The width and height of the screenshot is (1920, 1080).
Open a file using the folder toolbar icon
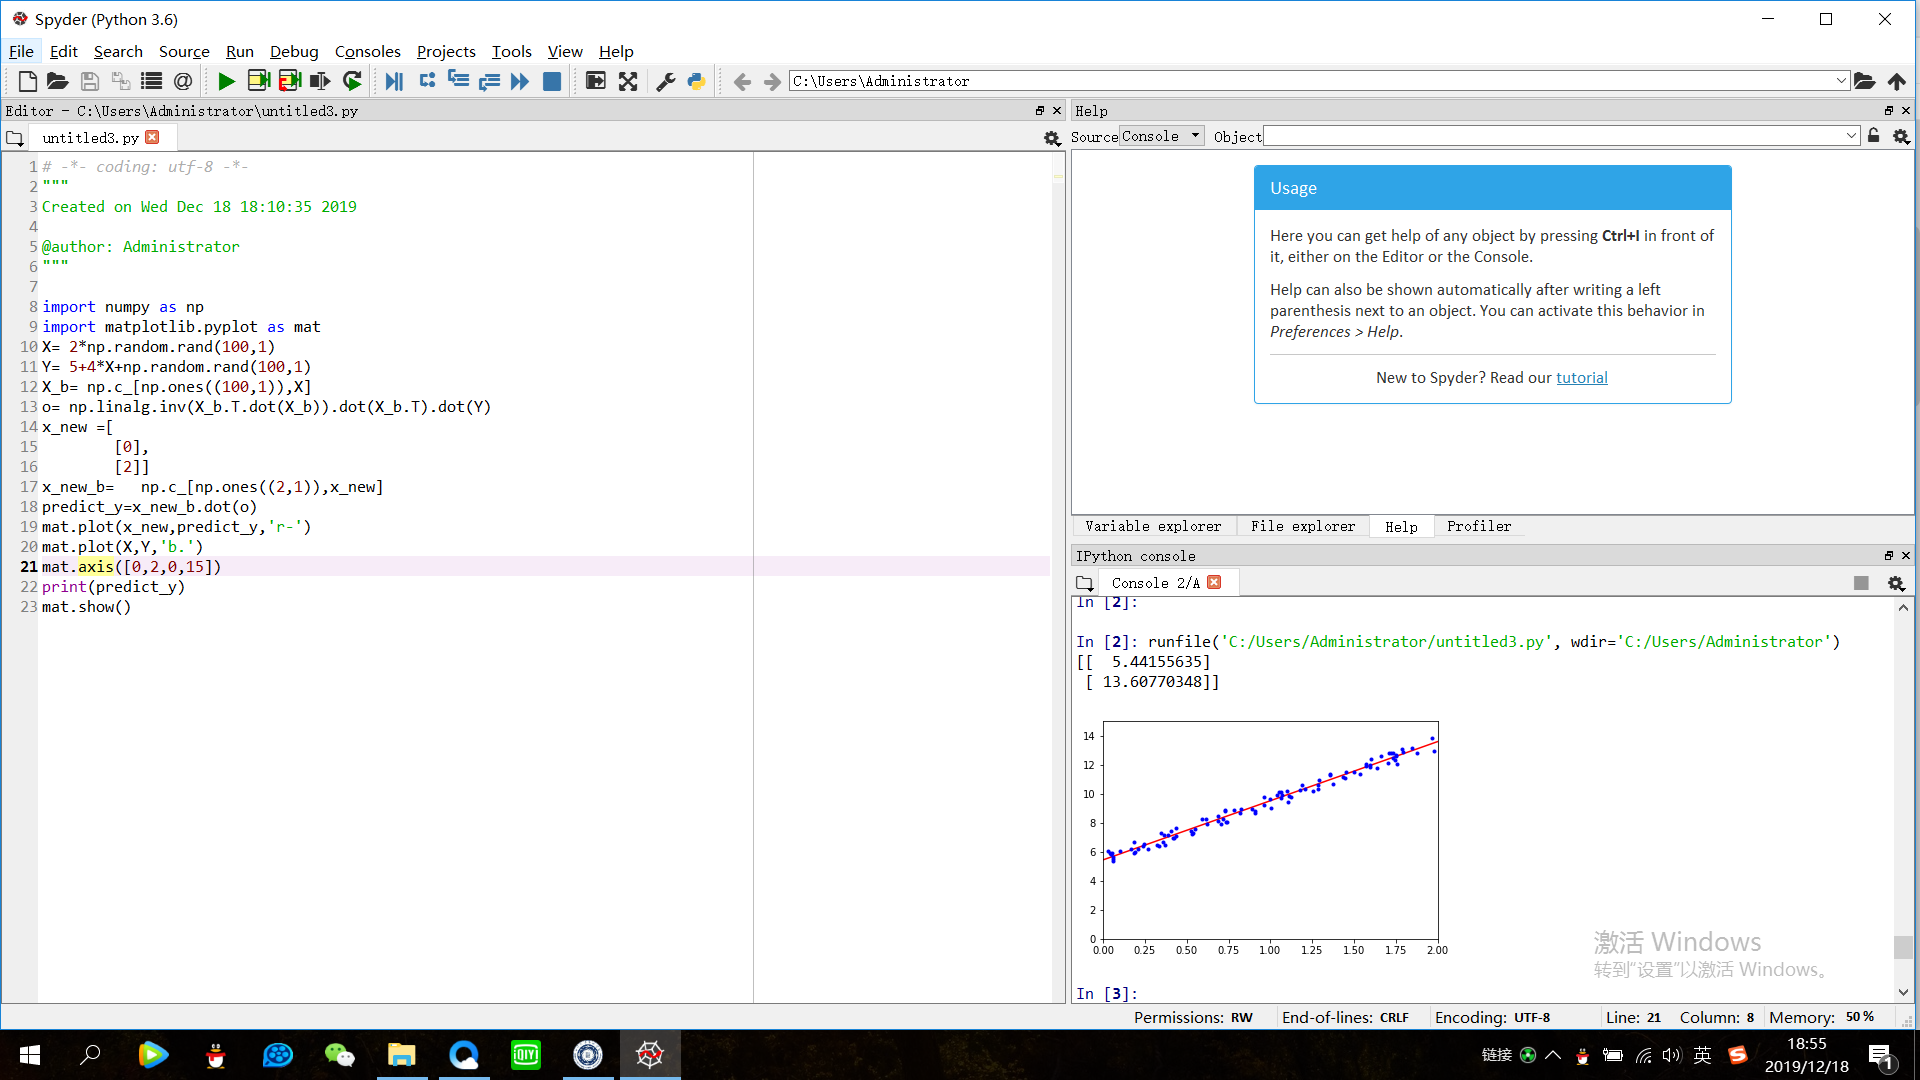pyautogui.click(x=58, y=82)
